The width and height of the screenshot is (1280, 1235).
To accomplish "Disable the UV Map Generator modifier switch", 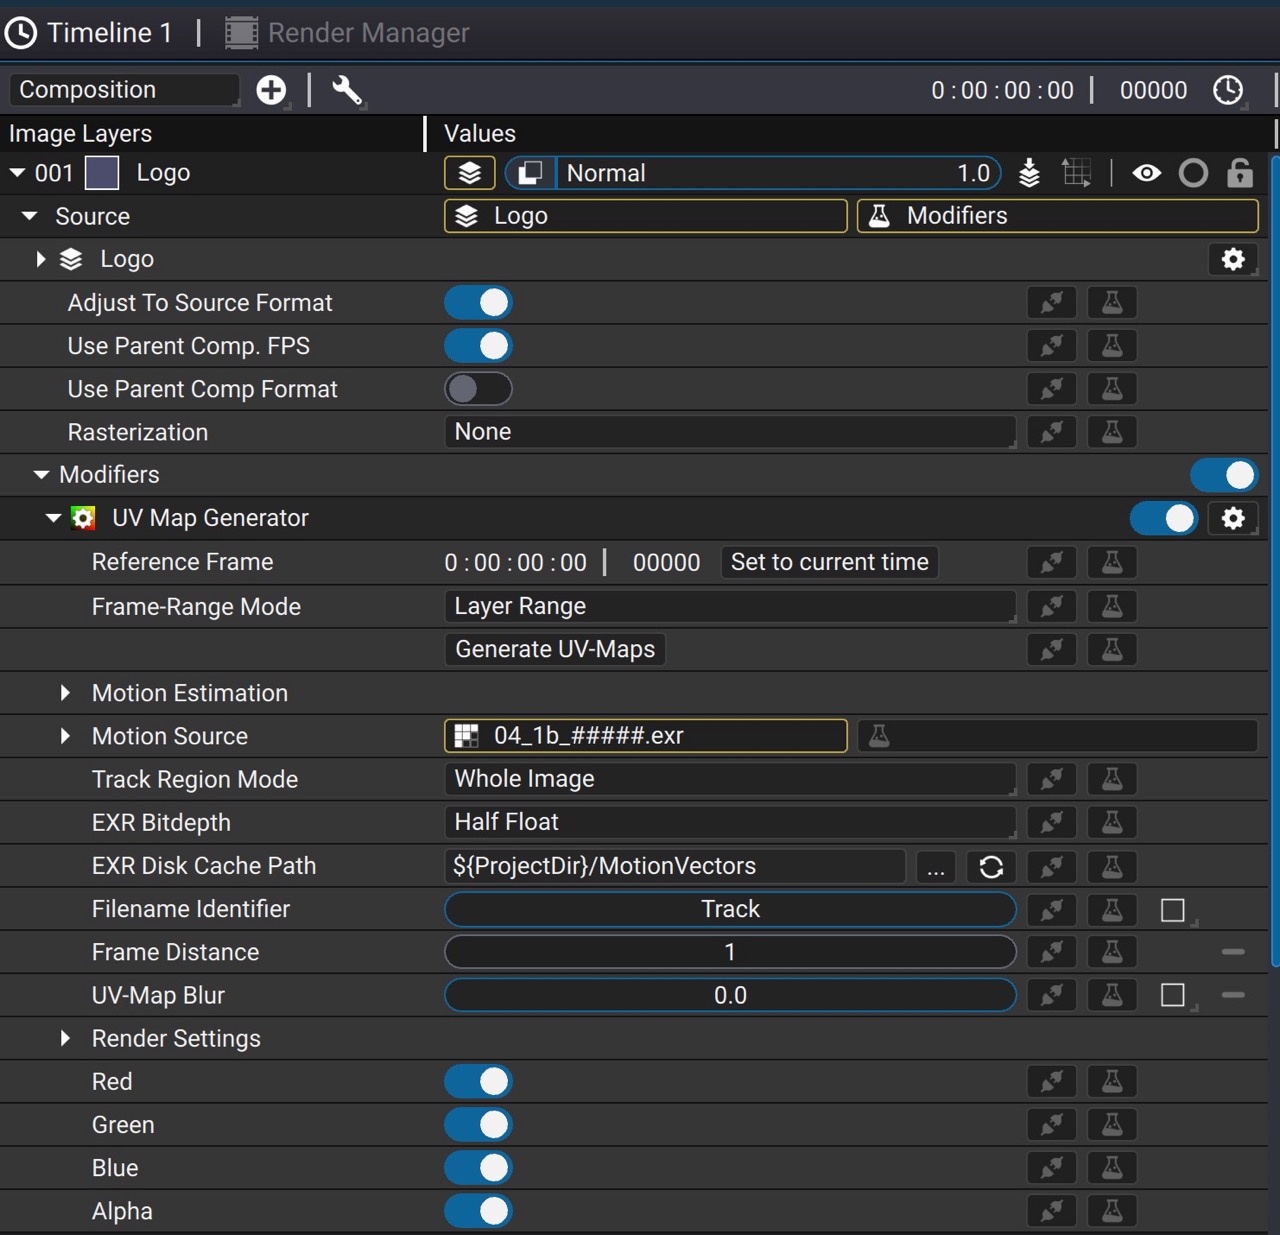I will tap(1164, 518).
